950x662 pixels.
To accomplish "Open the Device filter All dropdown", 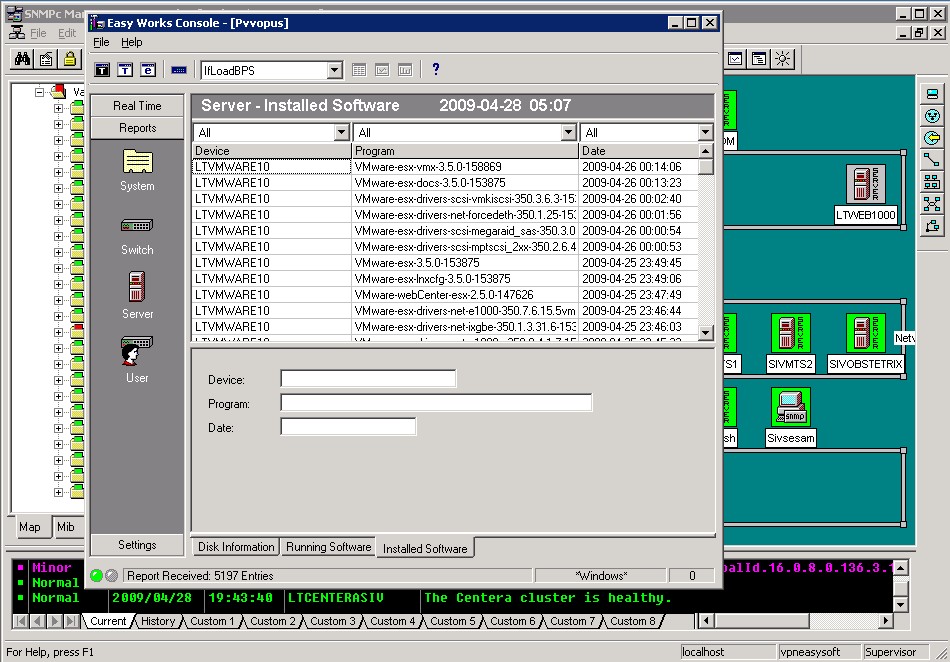I will 342,132.
